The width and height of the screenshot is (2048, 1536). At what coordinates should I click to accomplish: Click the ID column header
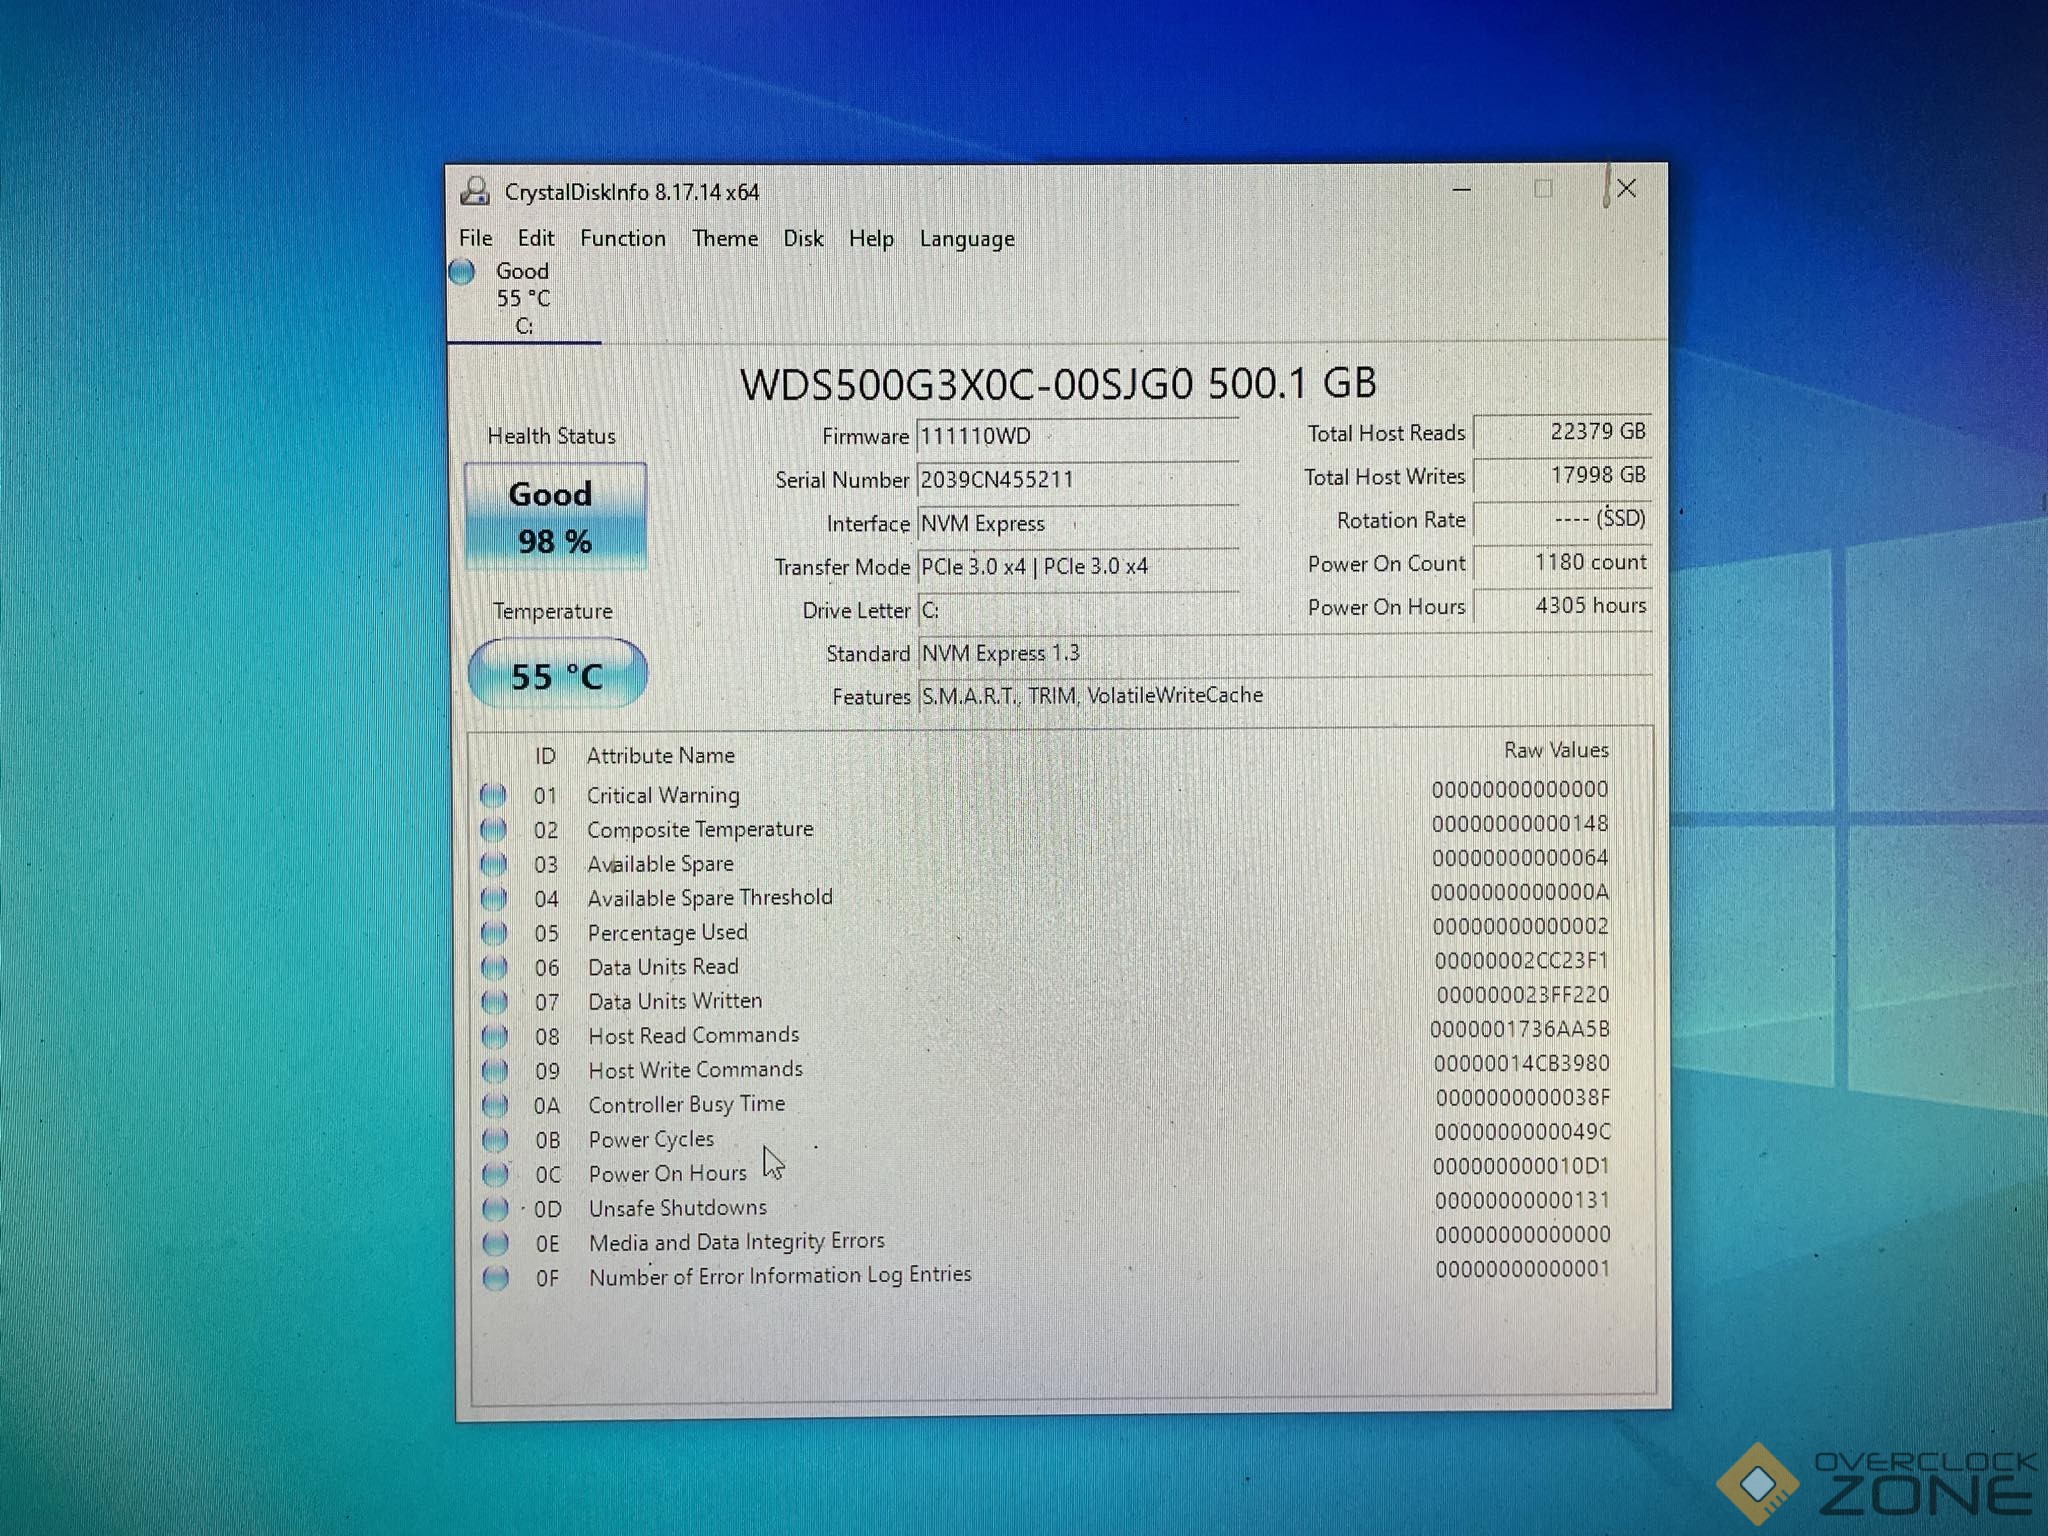(x=545, y=756)
